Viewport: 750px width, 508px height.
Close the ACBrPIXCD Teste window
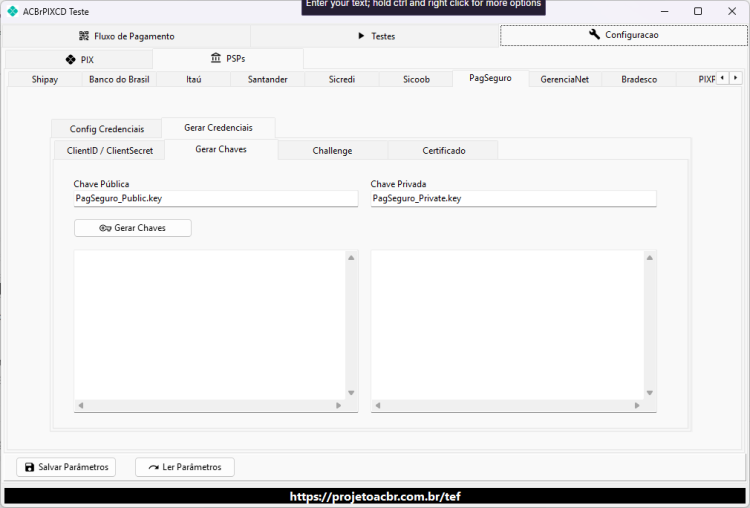click(x=732, y=11)
